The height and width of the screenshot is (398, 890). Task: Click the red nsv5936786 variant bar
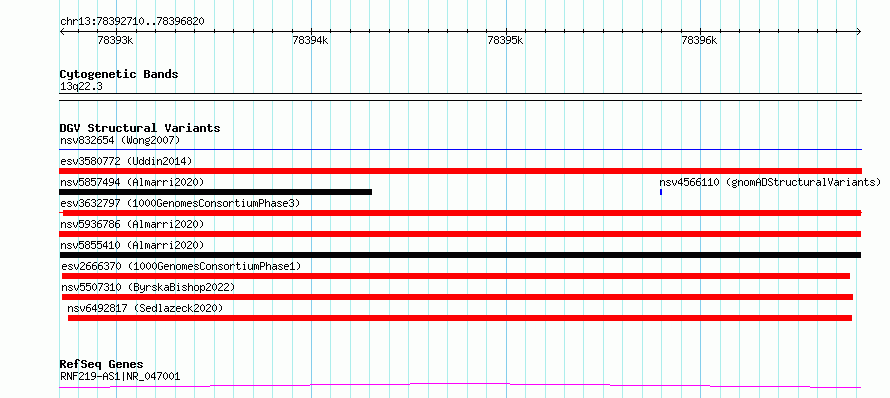pyautogui.click(x=460, y=234)
